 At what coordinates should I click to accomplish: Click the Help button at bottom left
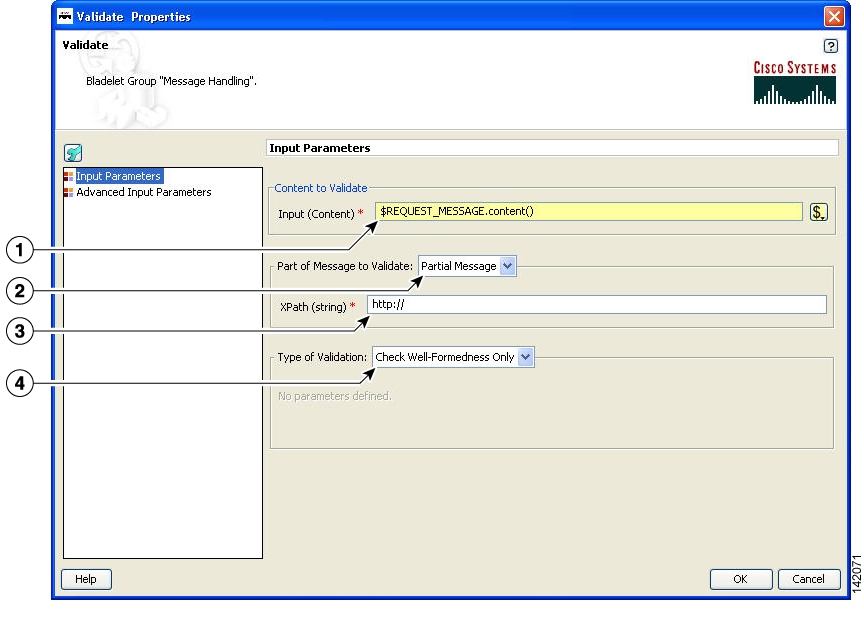click(x=87, y=579)
